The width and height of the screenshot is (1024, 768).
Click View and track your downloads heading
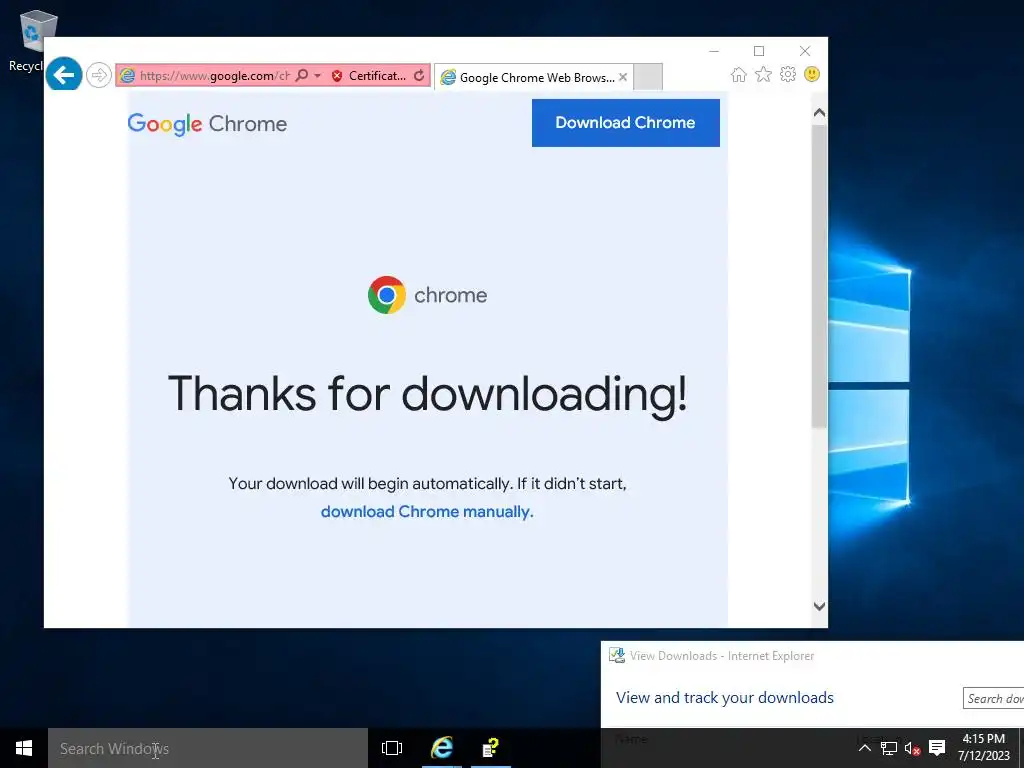pos(725,697)
